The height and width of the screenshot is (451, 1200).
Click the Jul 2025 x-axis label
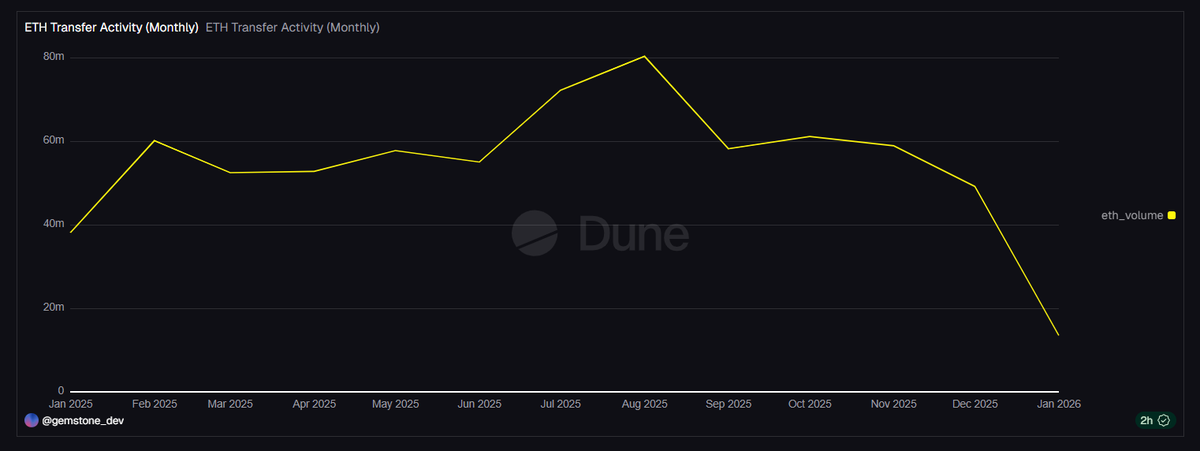coord(561,404)
